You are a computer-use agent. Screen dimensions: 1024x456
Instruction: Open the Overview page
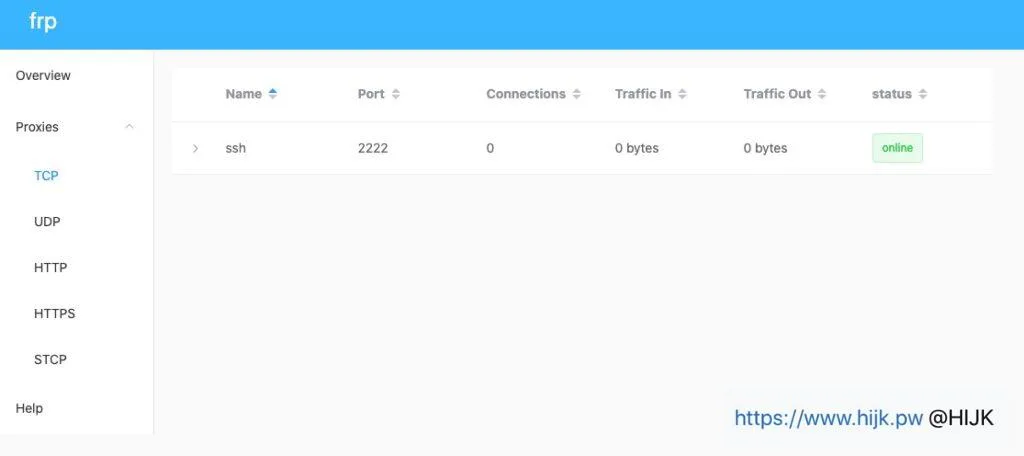pyautogui.click(x=43, y=76)
